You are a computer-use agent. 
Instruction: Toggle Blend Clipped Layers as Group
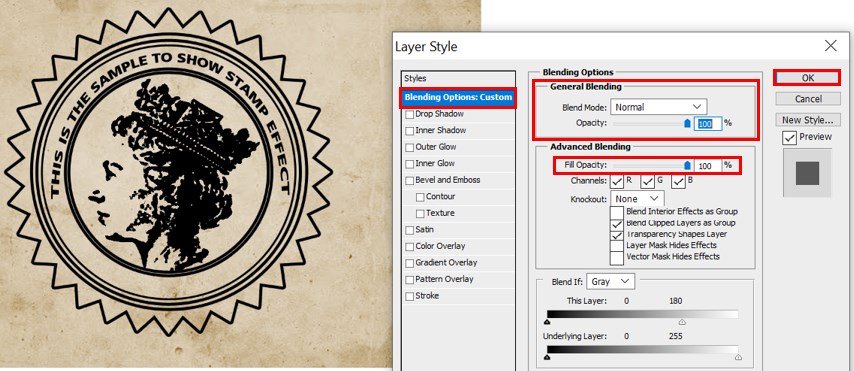click(x=617, y=223)
